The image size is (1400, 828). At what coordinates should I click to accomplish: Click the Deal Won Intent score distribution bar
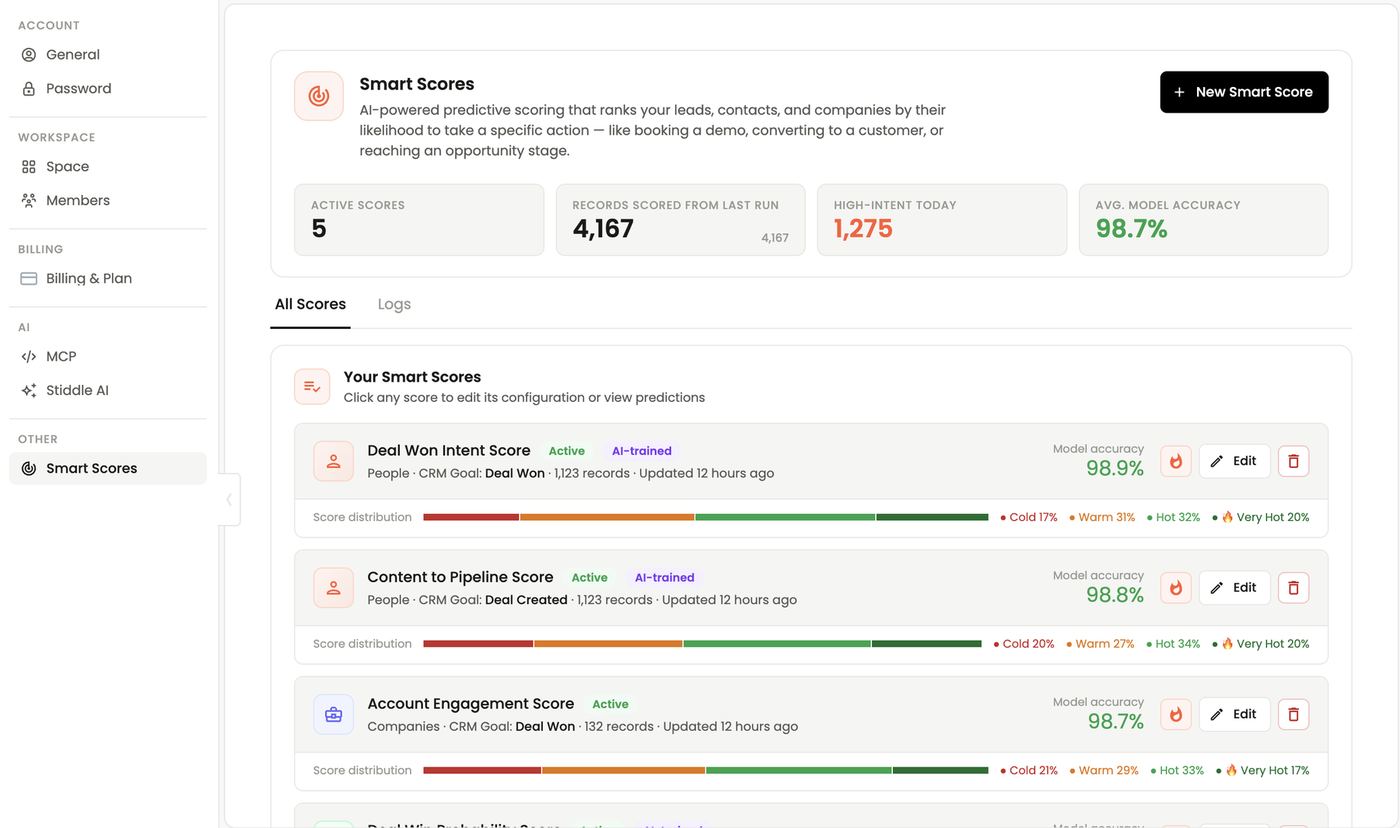(706, 517)
